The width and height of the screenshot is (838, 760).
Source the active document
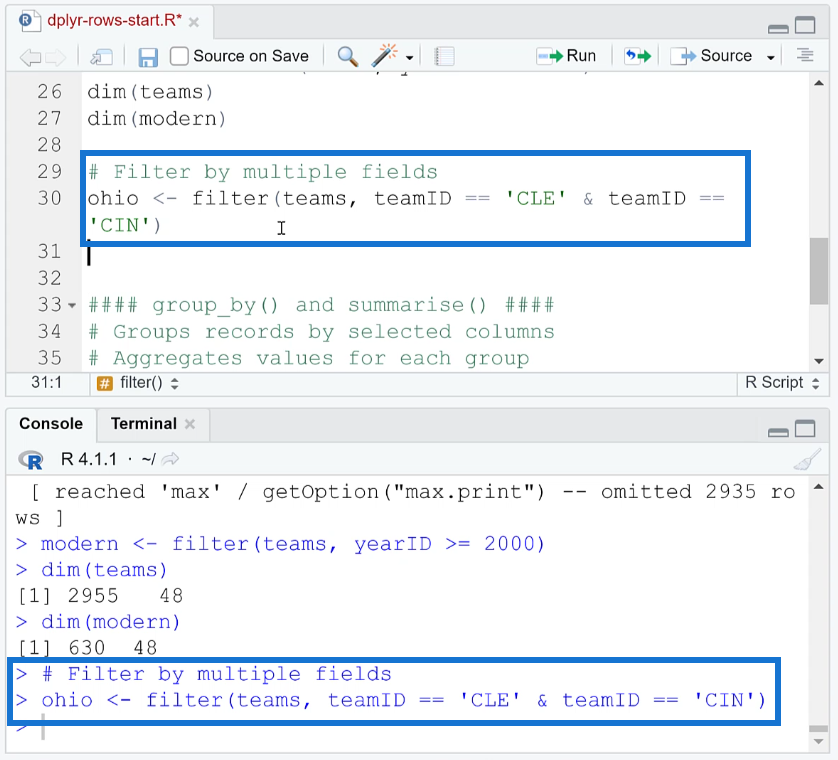click(711, 56)
